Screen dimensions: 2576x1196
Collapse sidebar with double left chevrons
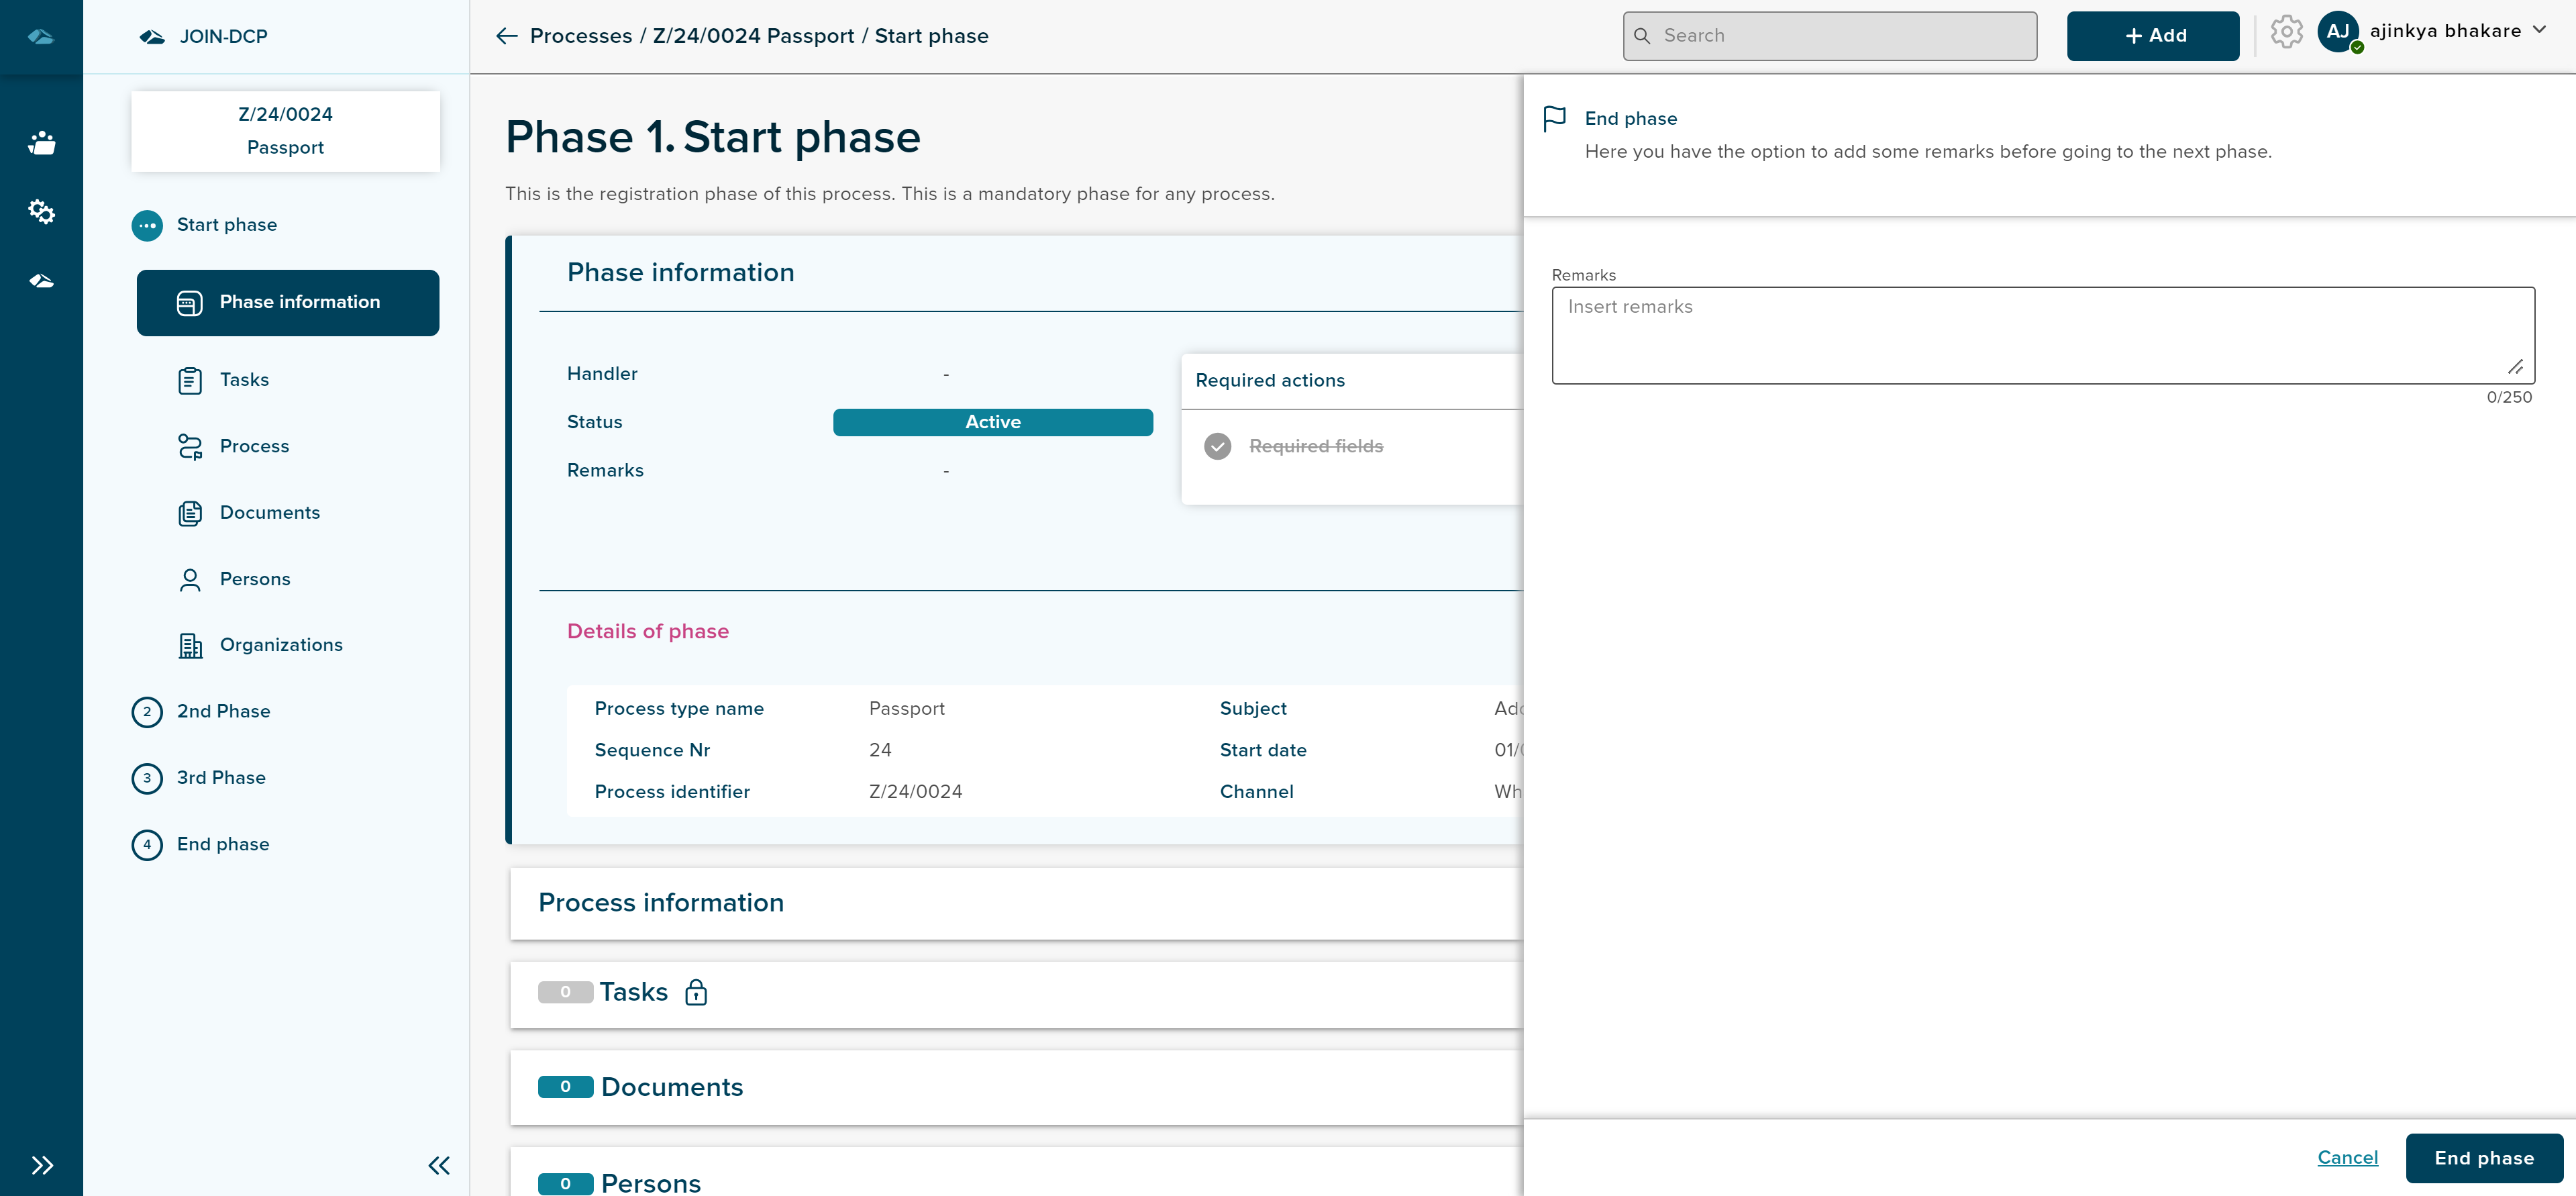pyautogui.click(x=439, y=1165)
